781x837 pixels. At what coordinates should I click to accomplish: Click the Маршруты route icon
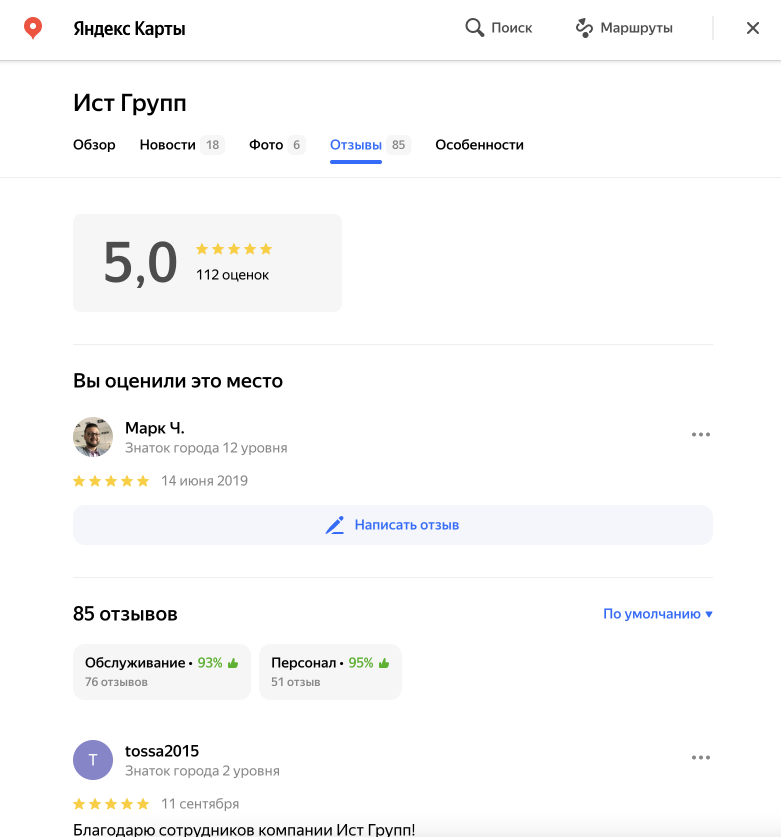click(x=585, y=28)
